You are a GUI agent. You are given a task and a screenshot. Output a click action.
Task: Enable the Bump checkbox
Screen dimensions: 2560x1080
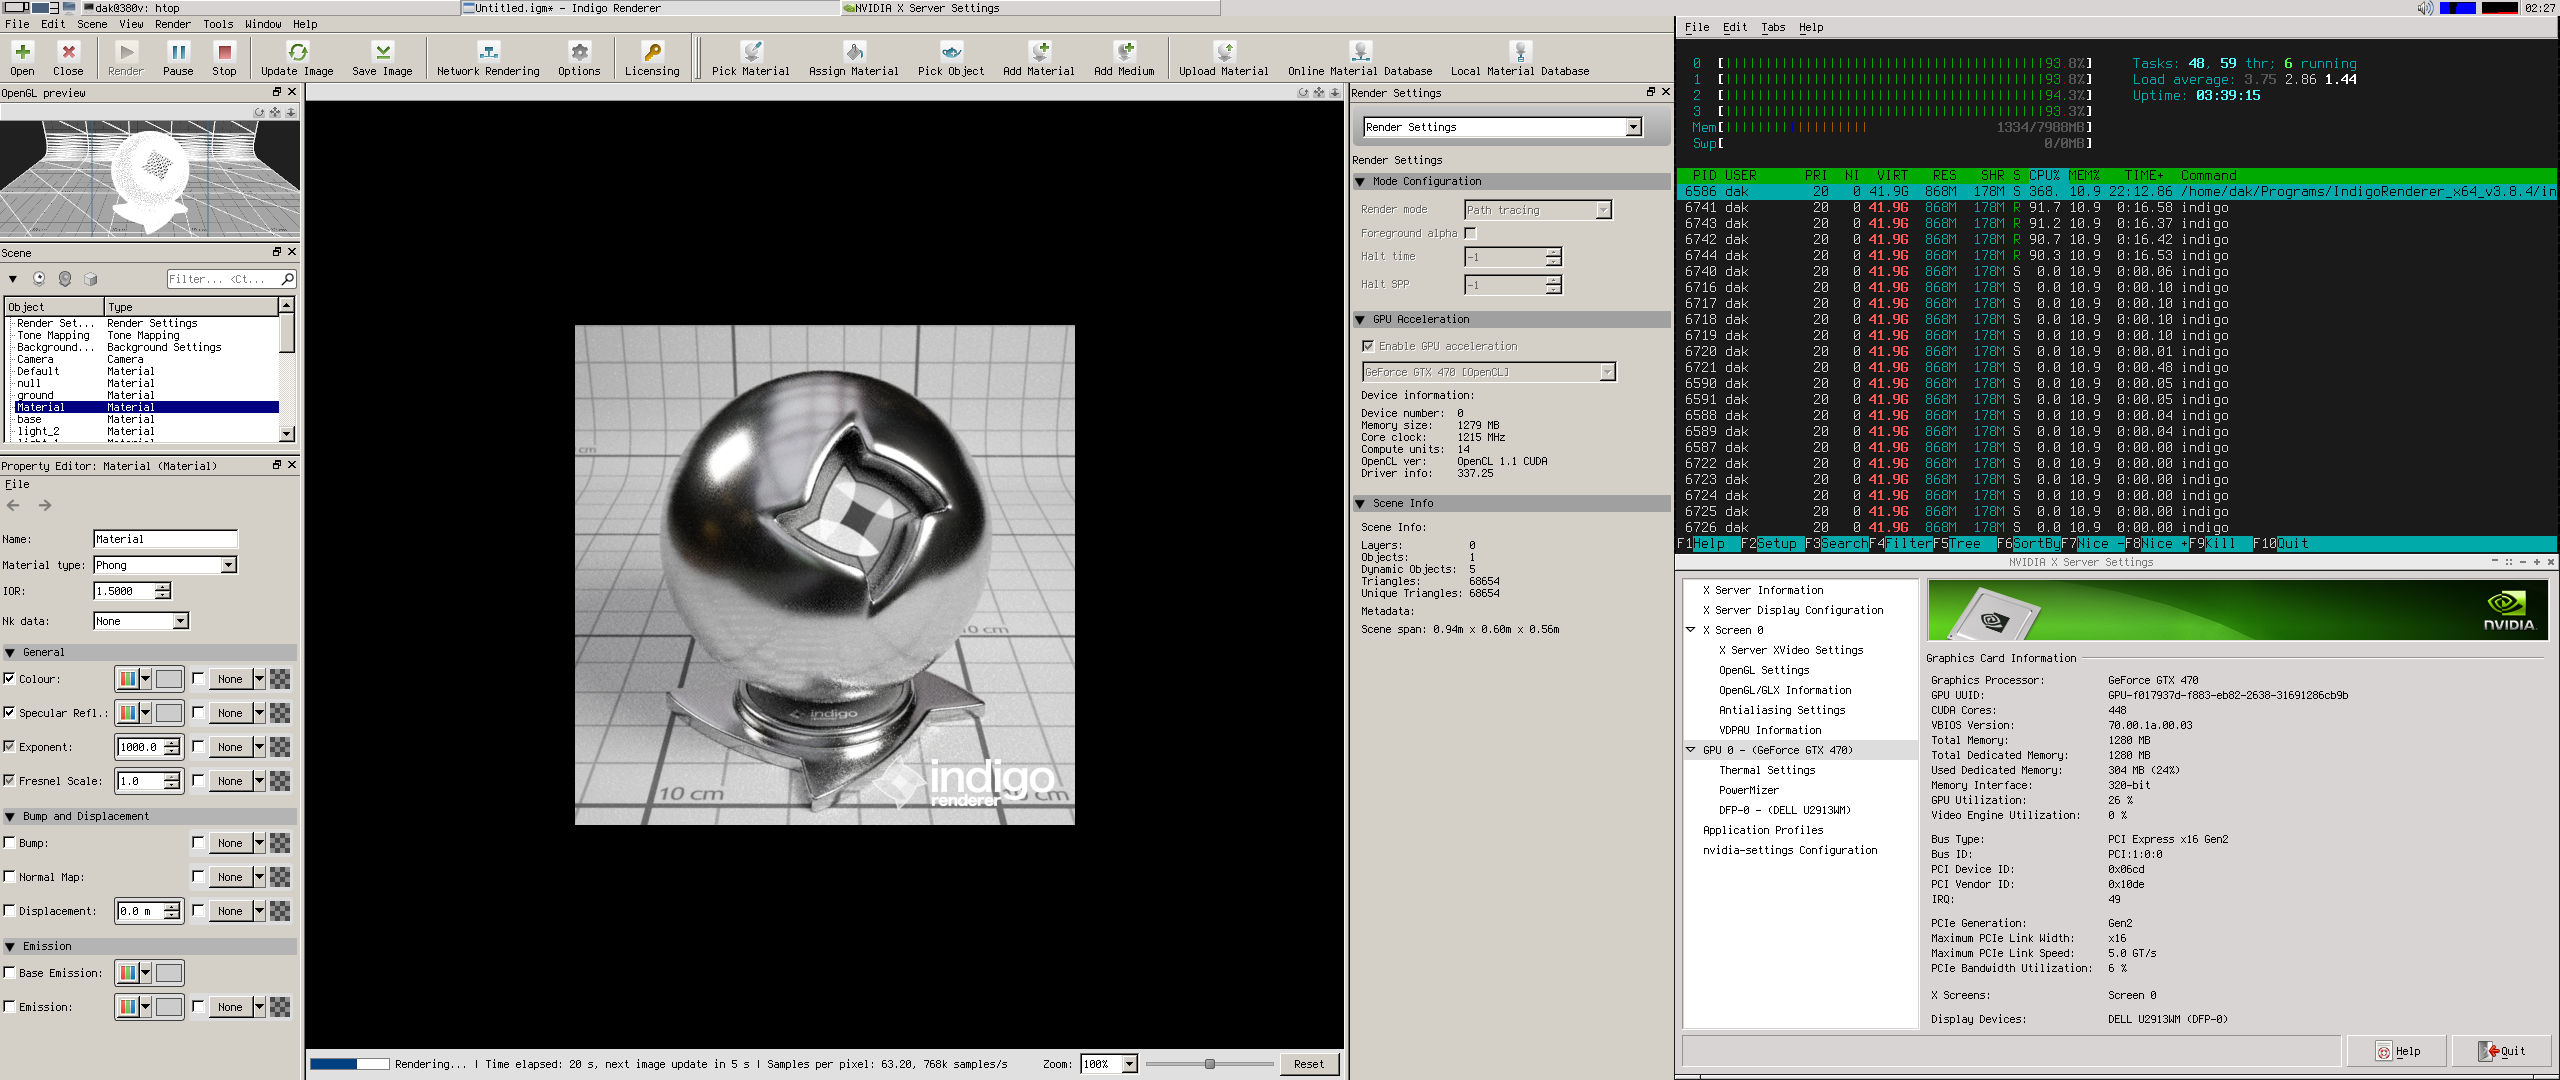click(10, 843)
